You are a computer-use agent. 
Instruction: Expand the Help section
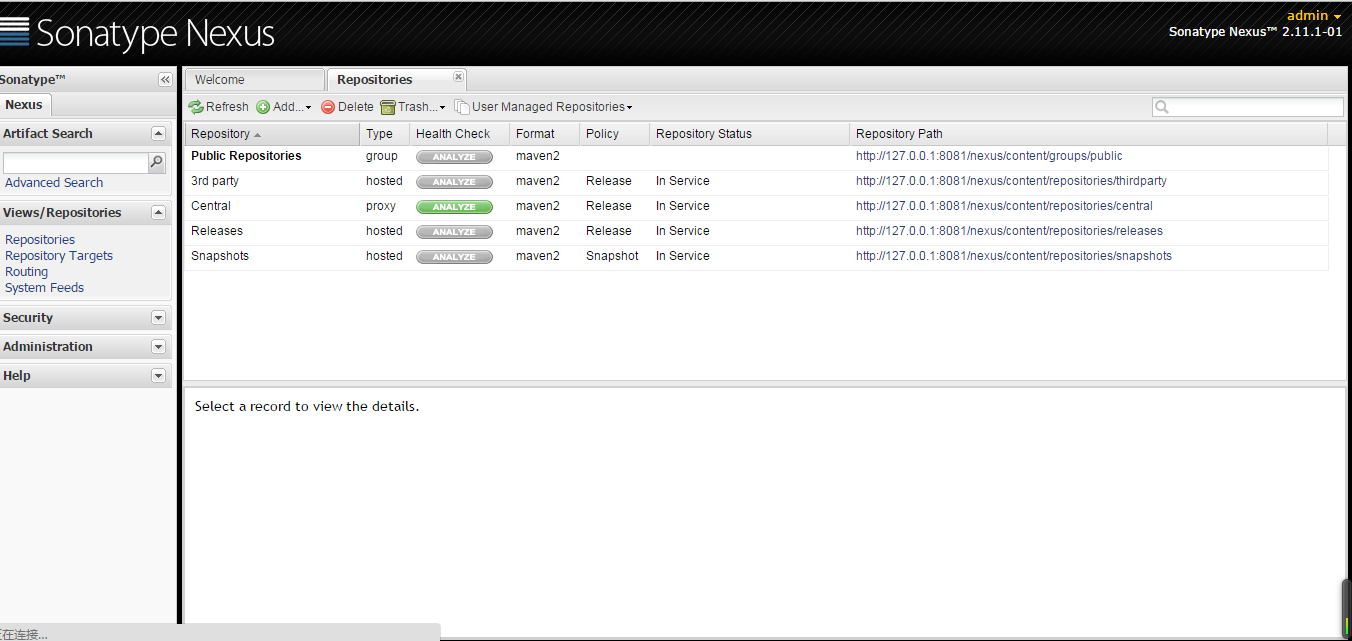click(x=158, y=375)
